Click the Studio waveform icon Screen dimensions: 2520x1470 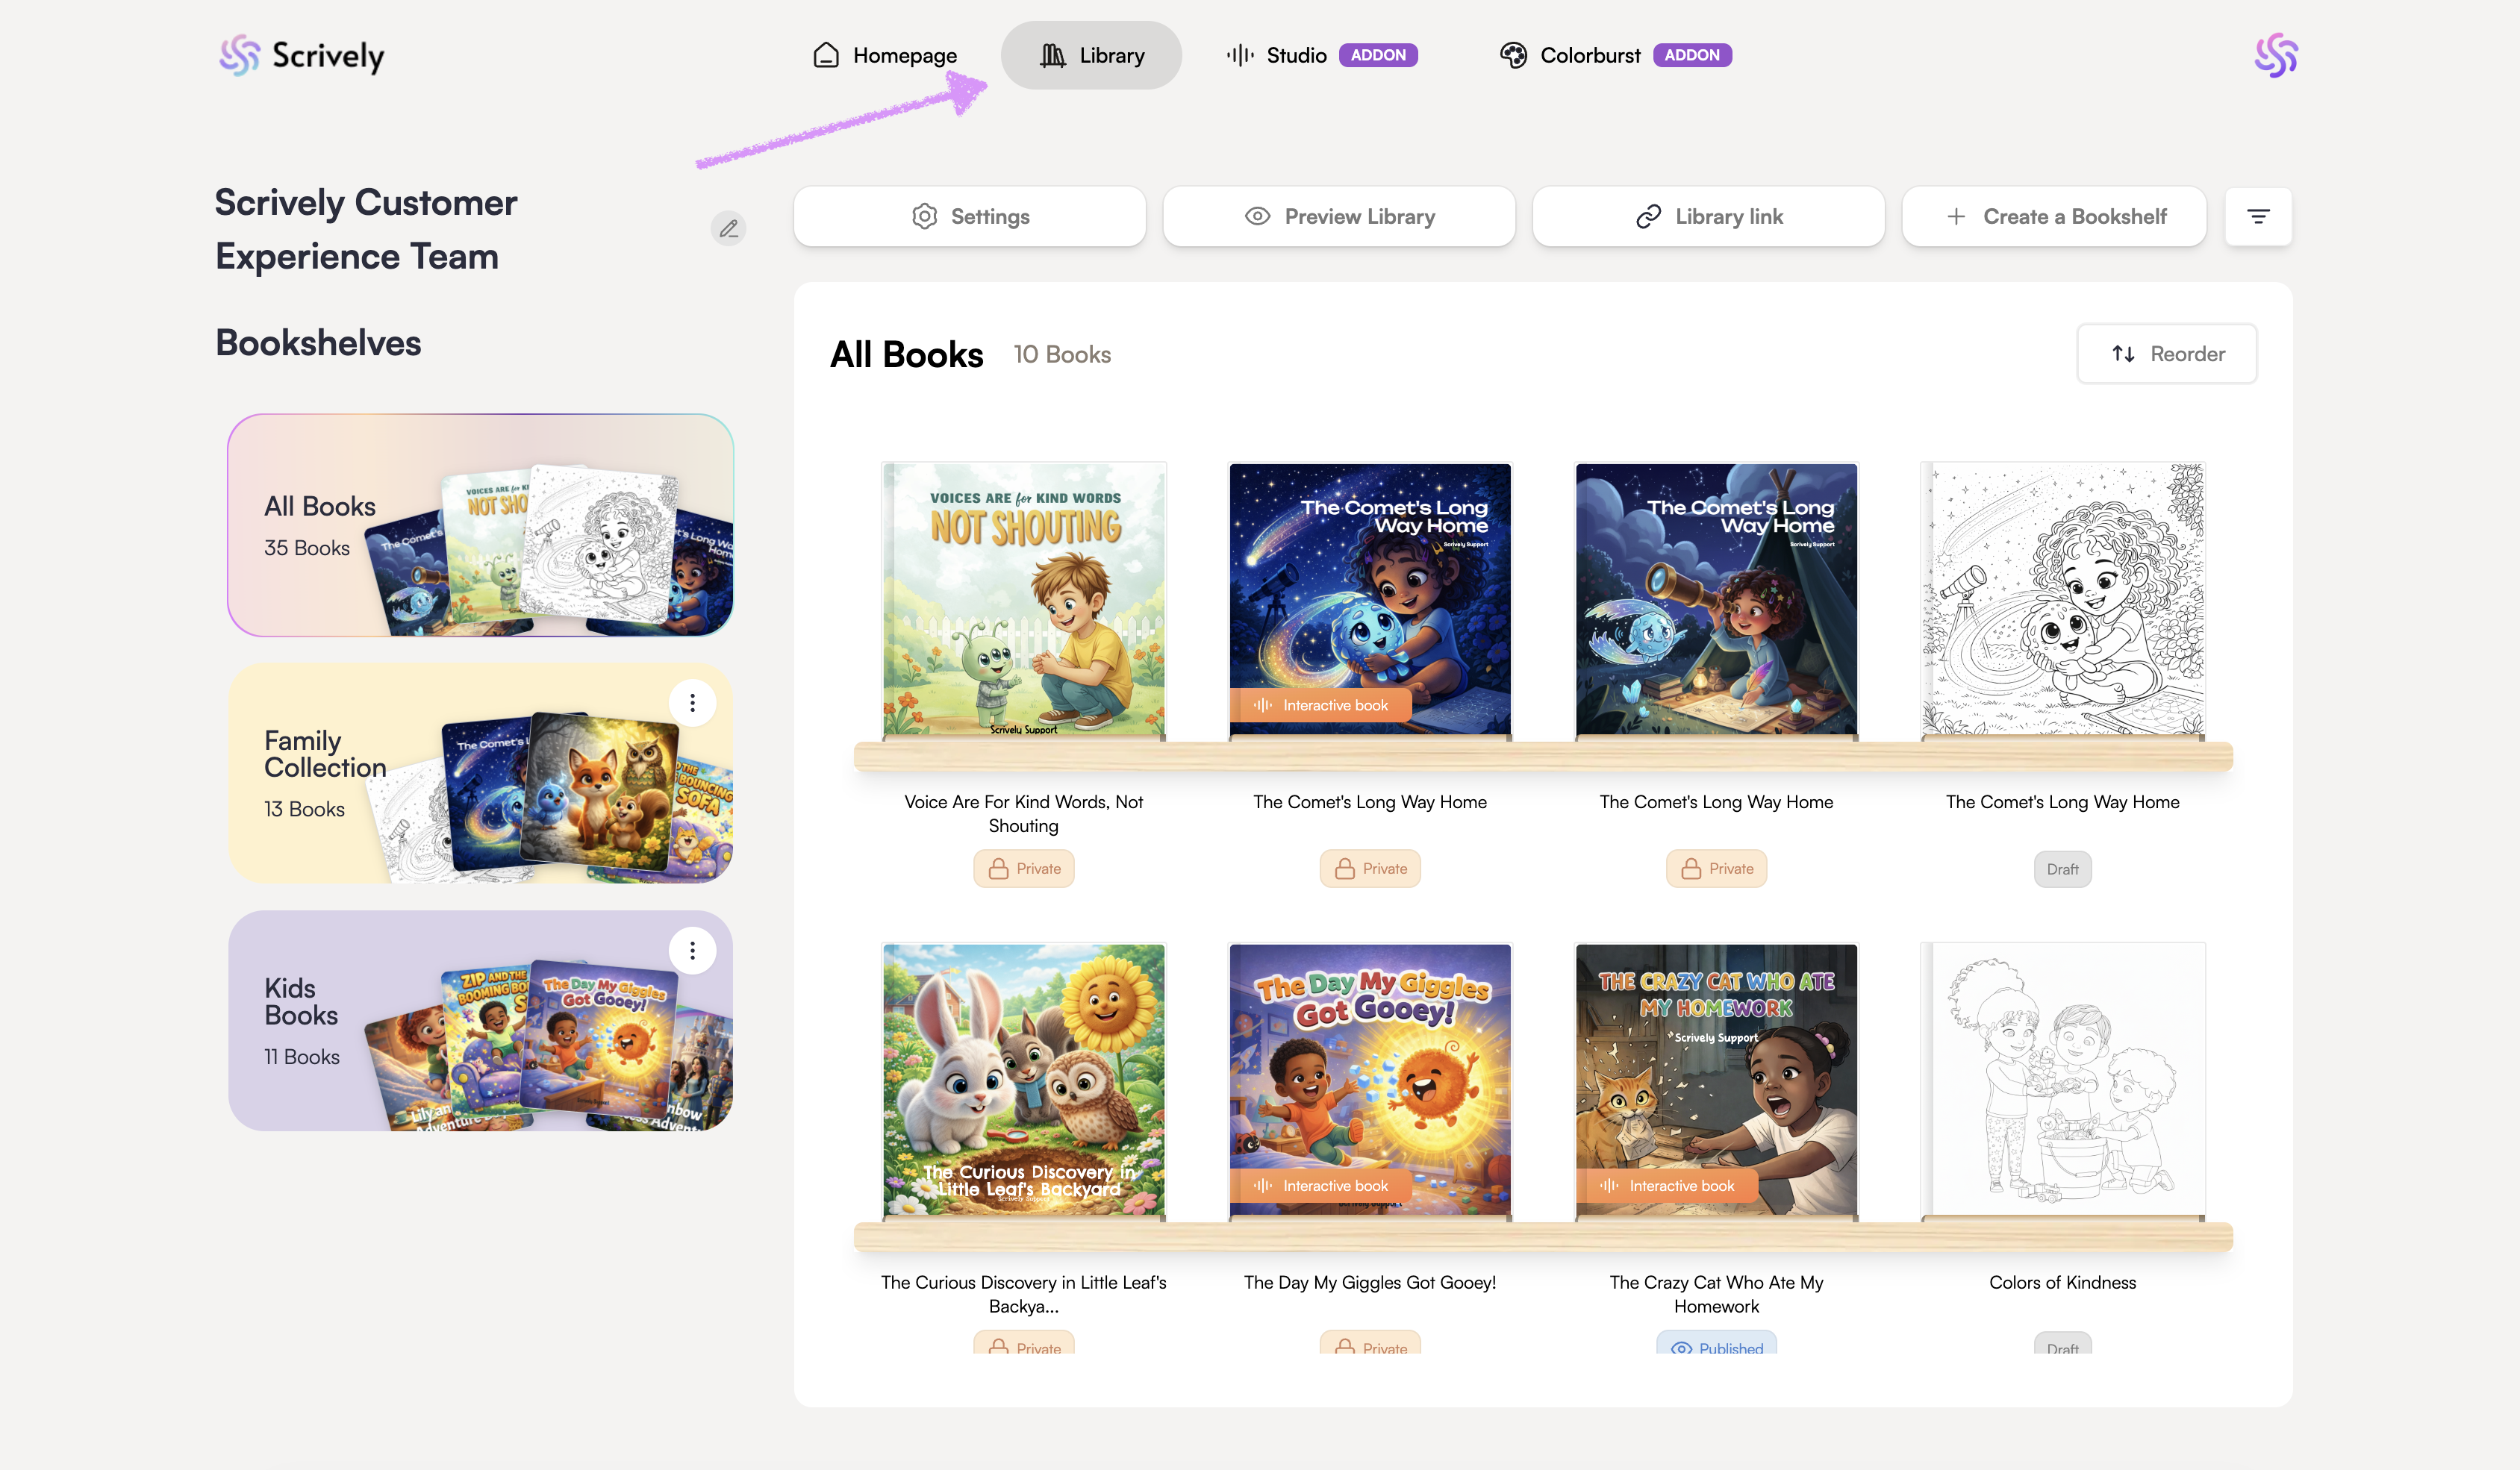pyautogui.click(x=1240, y=55)
